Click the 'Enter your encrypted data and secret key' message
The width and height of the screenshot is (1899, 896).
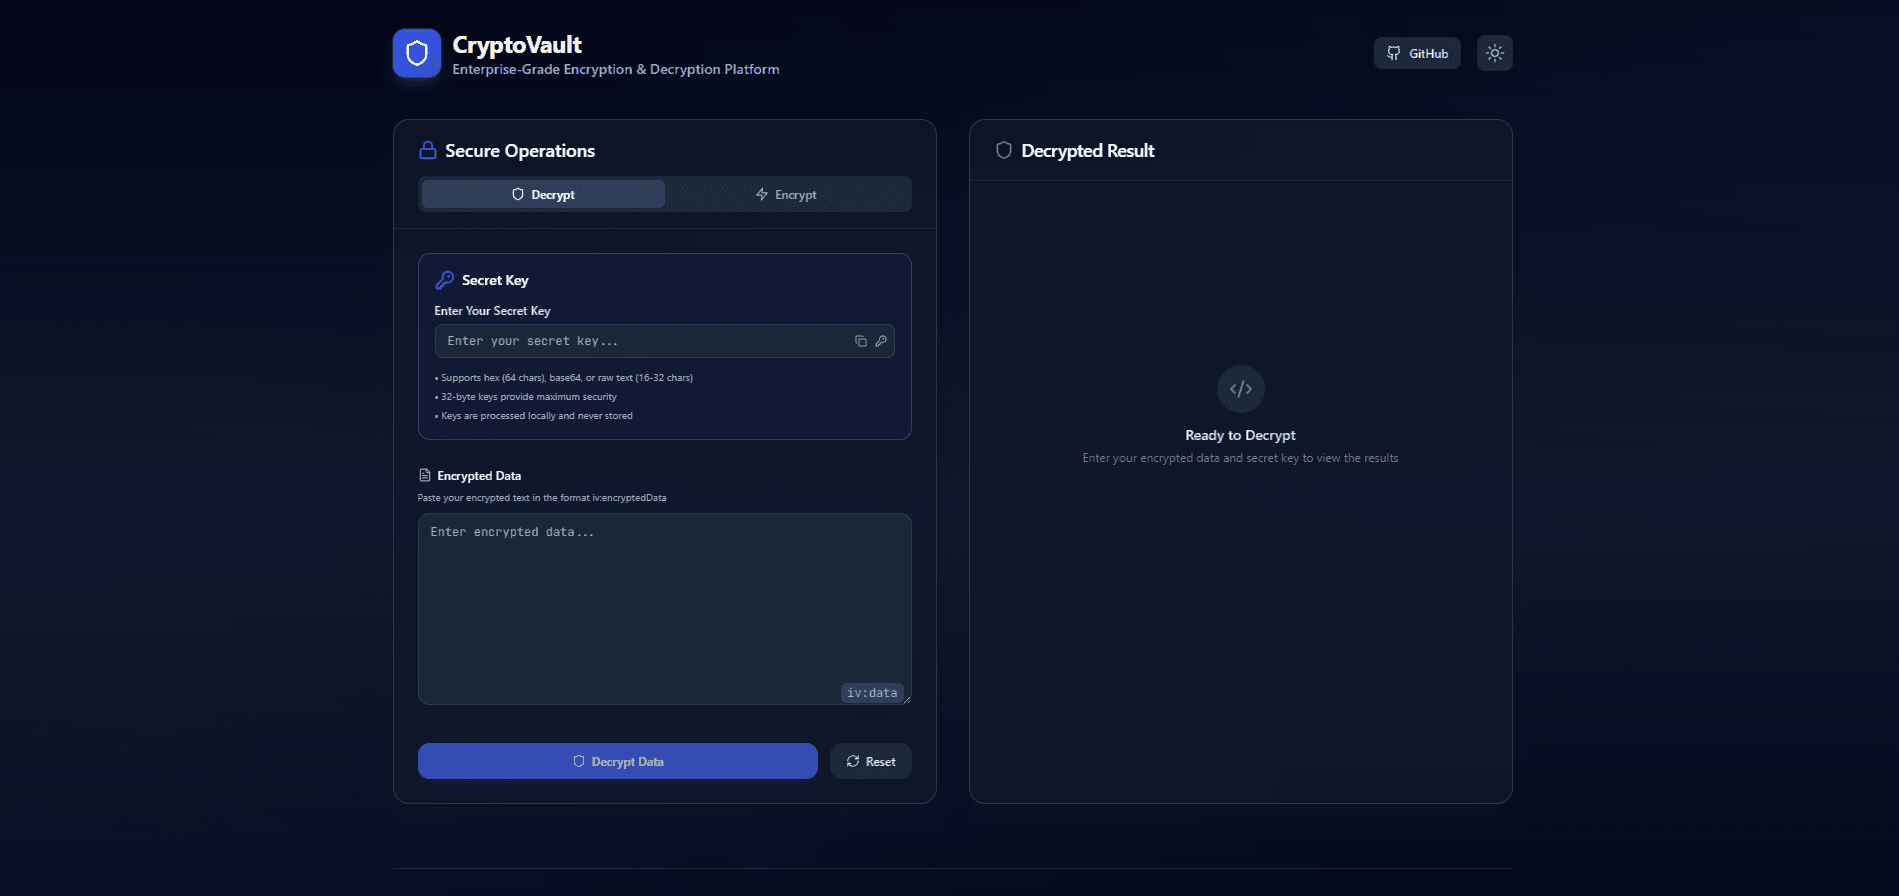point(1240,458)
